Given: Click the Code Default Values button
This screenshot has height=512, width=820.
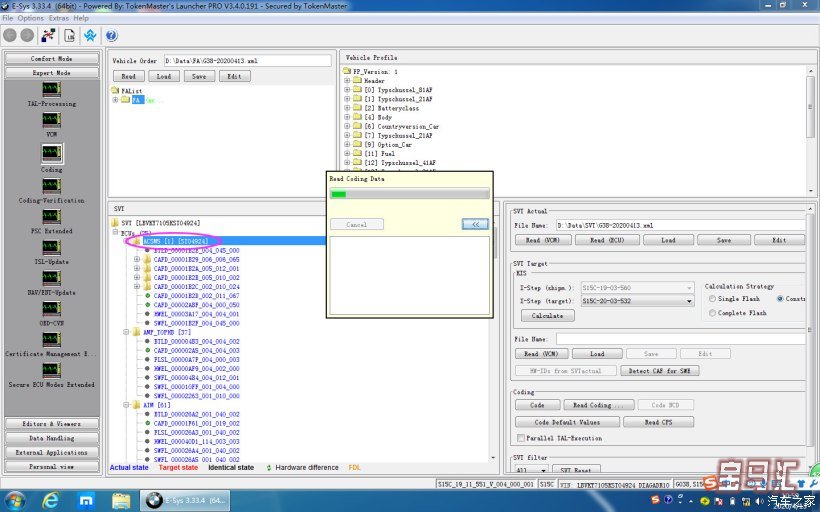Looking at the screenshot, I should pos(567,422).
